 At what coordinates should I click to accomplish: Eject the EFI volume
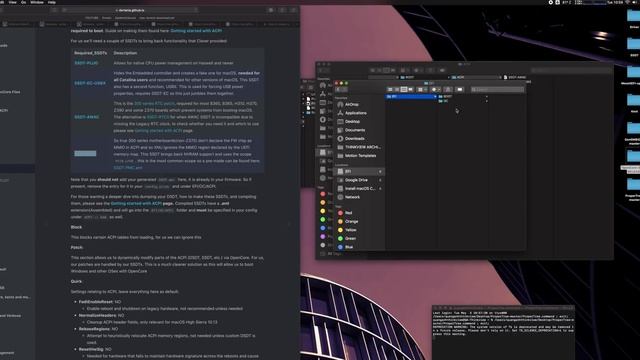coord(380,172)
